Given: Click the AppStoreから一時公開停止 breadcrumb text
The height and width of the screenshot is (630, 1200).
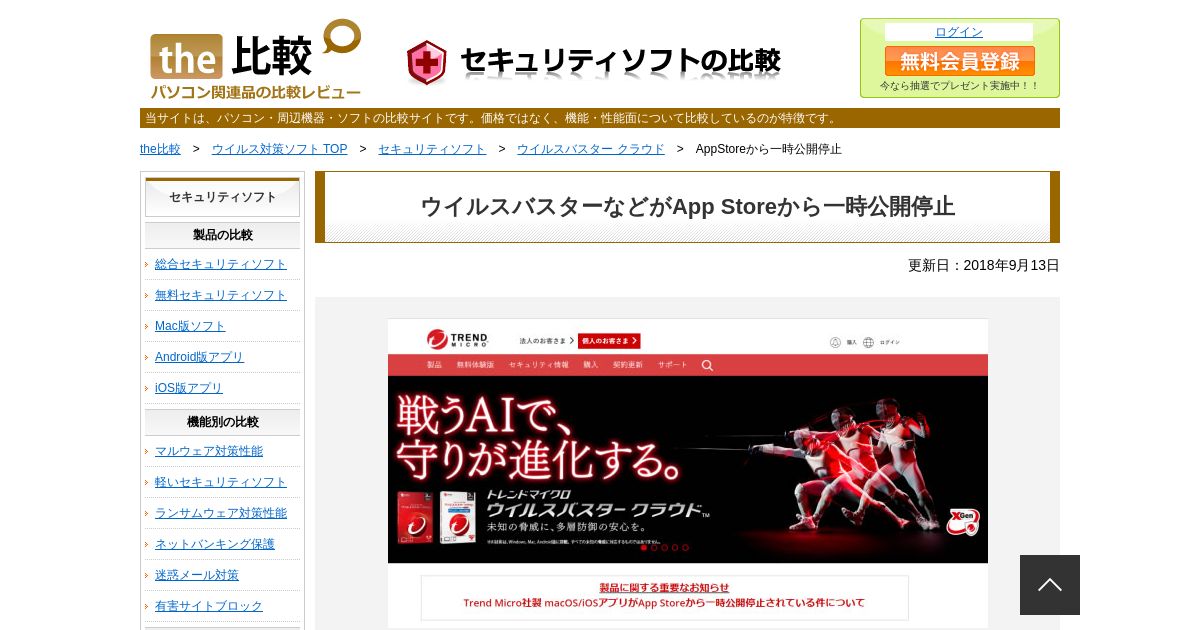Looking at the screenshot, I should [x=768, y=149].
